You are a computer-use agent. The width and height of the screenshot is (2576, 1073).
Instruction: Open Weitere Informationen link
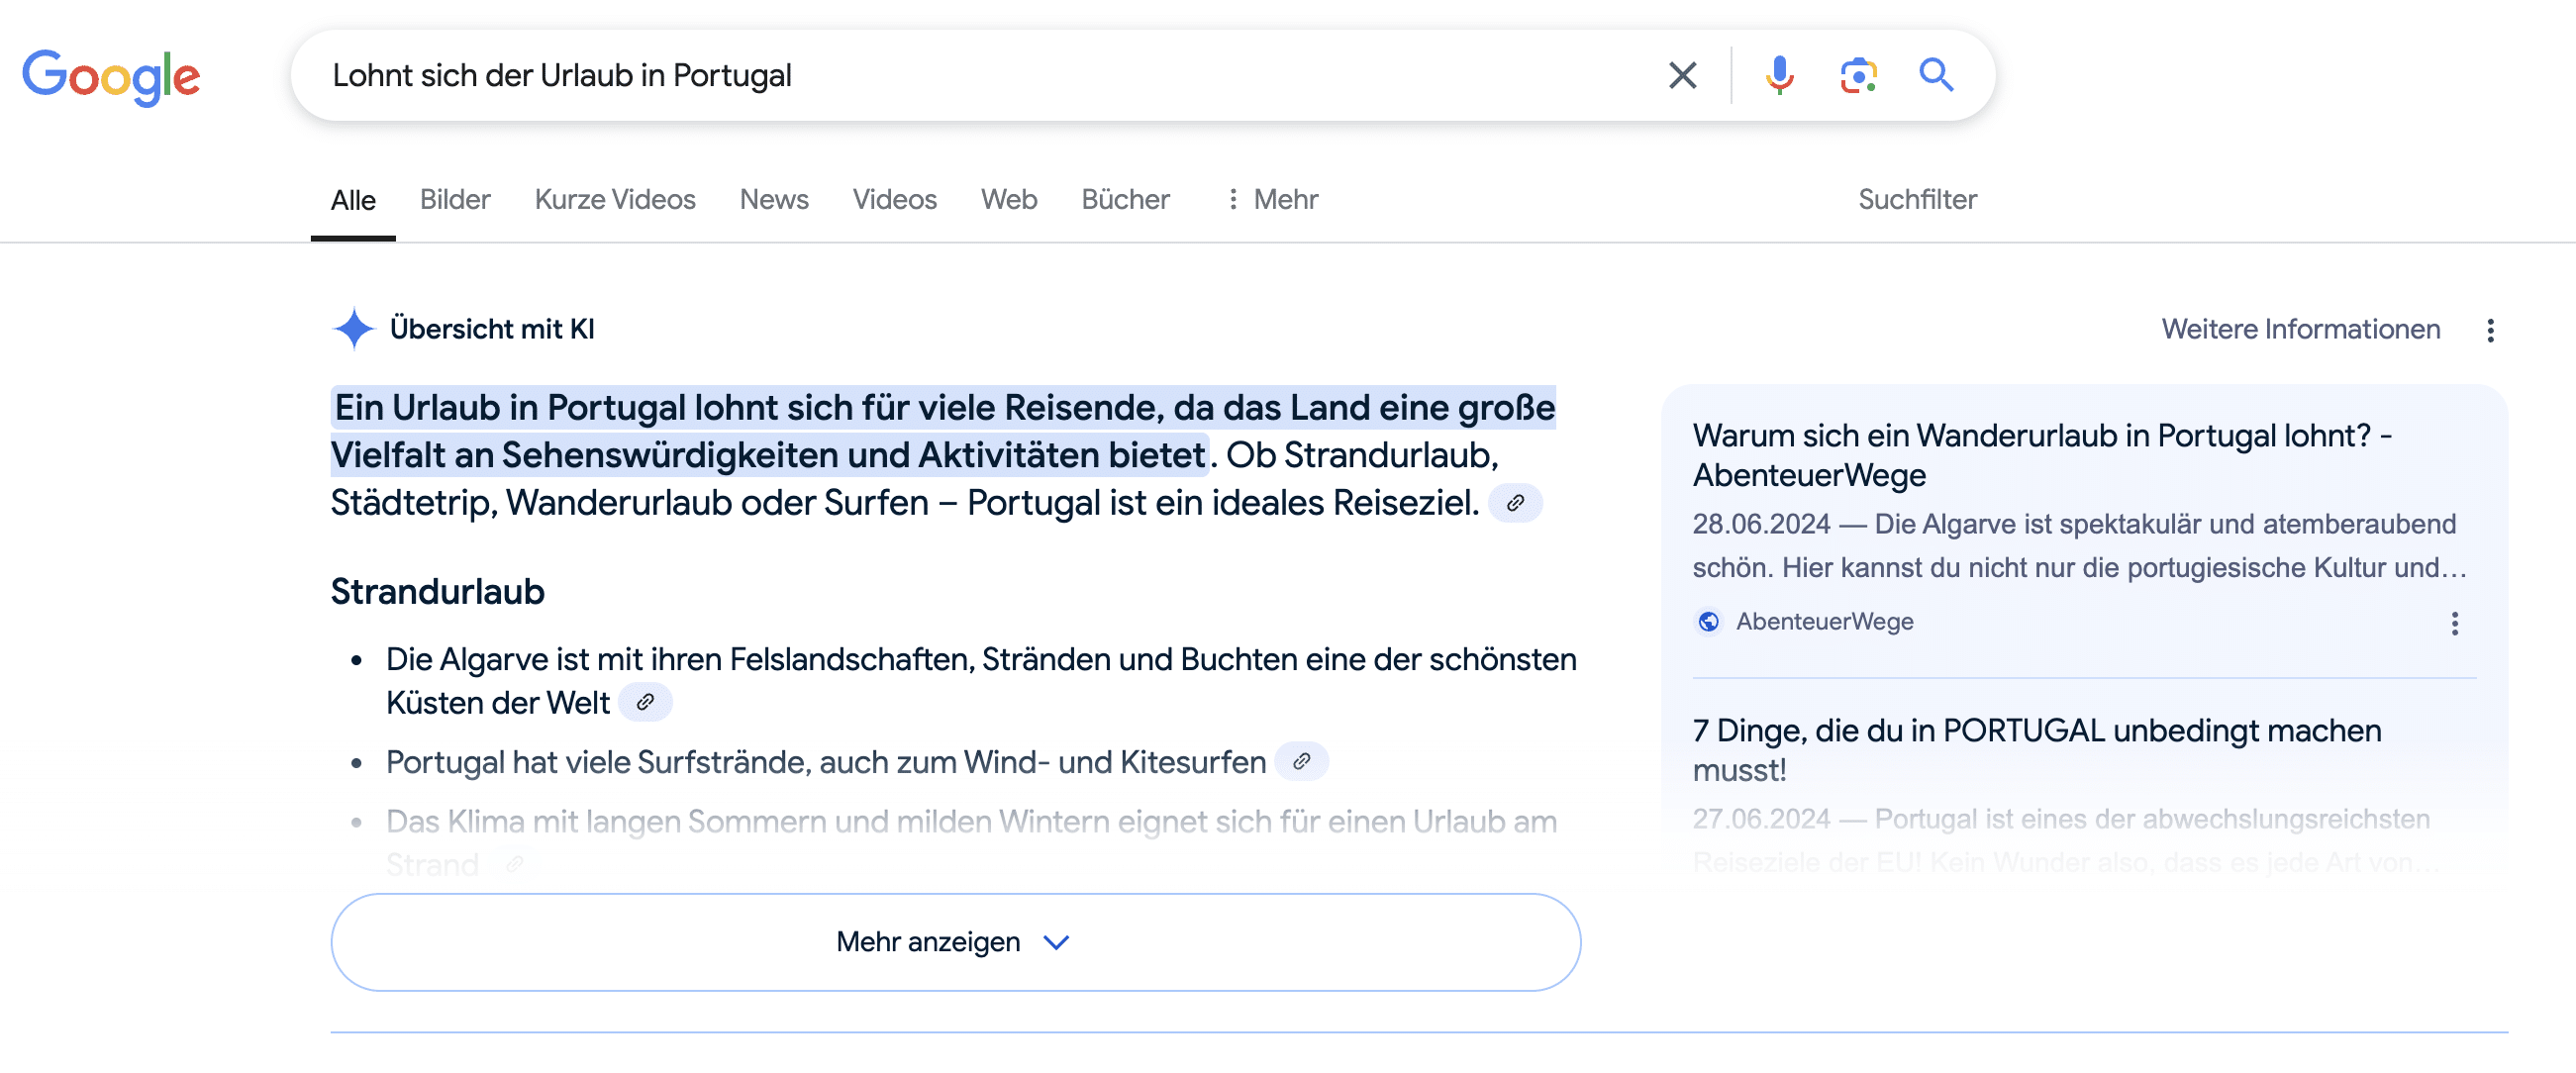coord(2300,329)
